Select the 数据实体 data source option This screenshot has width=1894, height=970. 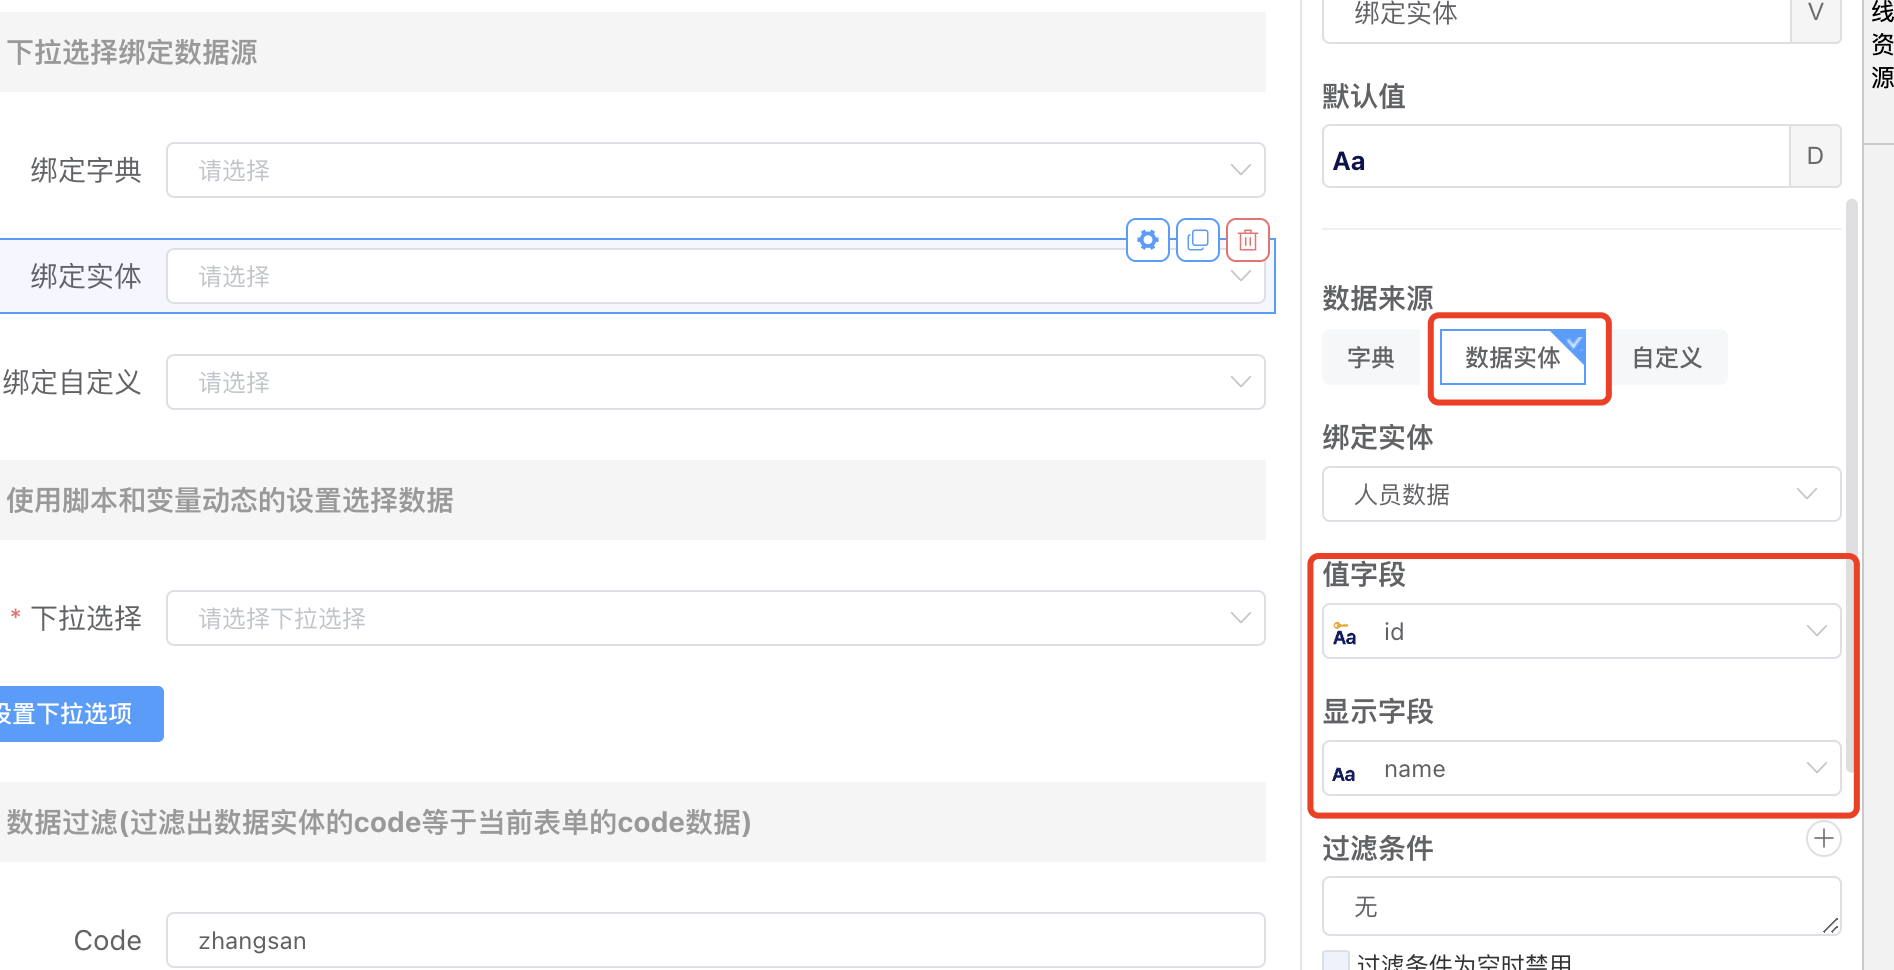(x=1512, y=357)
